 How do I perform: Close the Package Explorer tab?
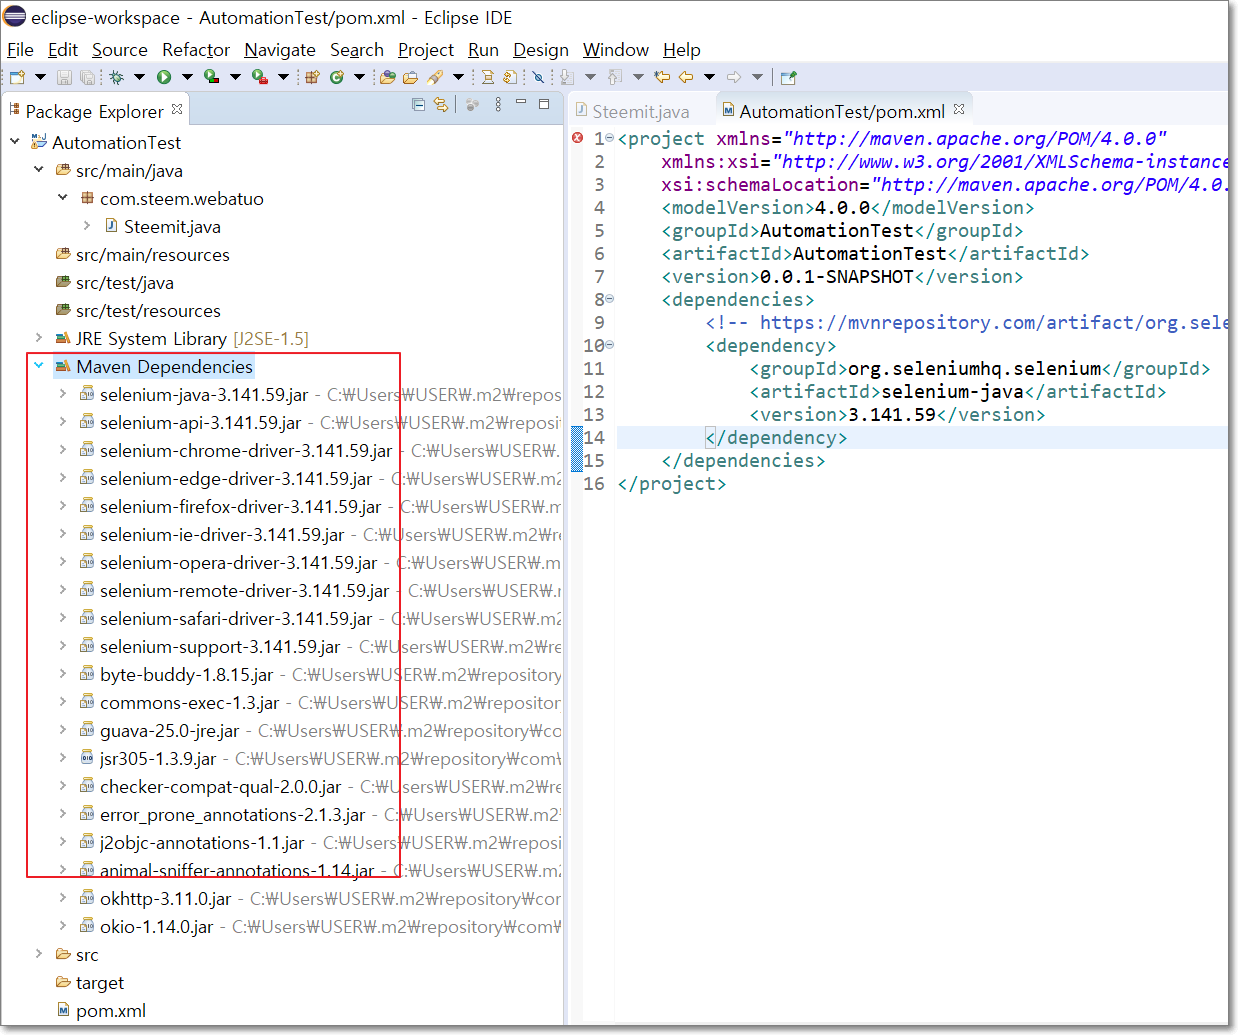[x=177, y=109]
